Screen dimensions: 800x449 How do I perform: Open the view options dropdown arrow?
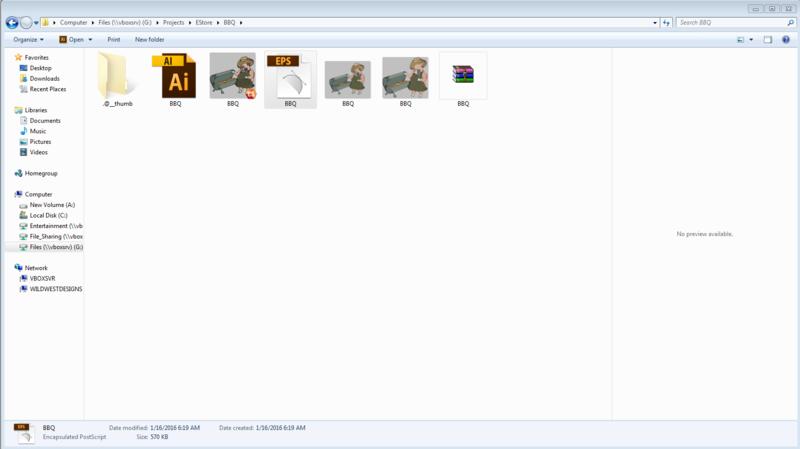(751, 39)
